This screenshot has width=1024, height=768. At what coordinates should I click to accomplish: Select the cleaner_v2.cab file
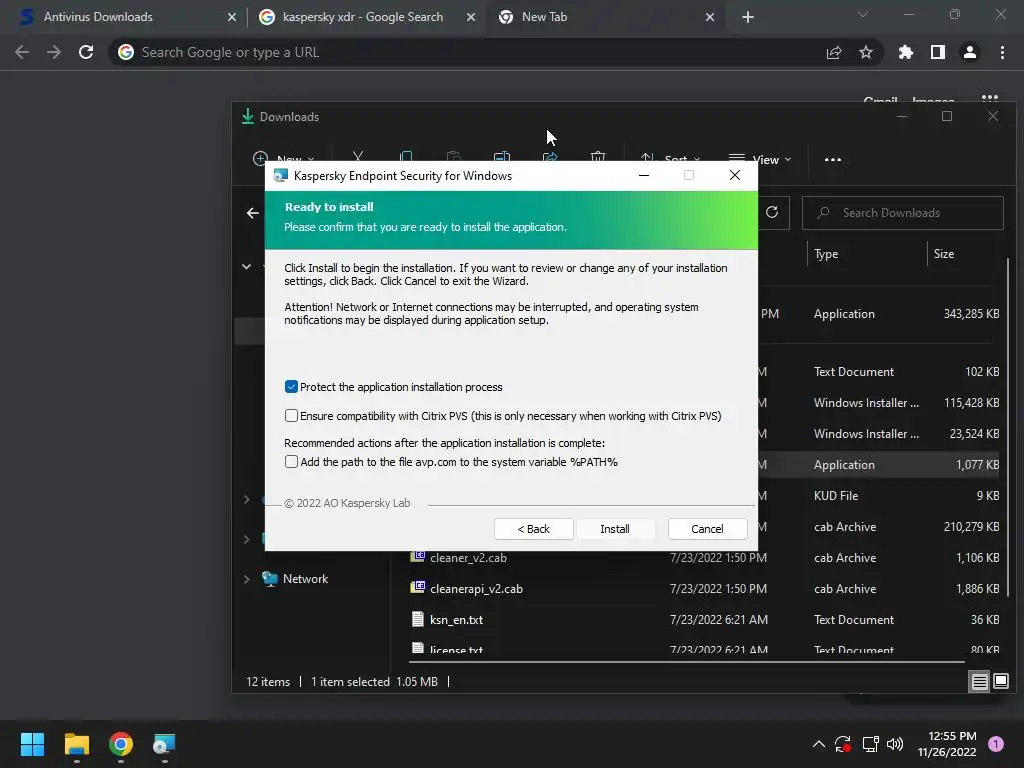468,558
